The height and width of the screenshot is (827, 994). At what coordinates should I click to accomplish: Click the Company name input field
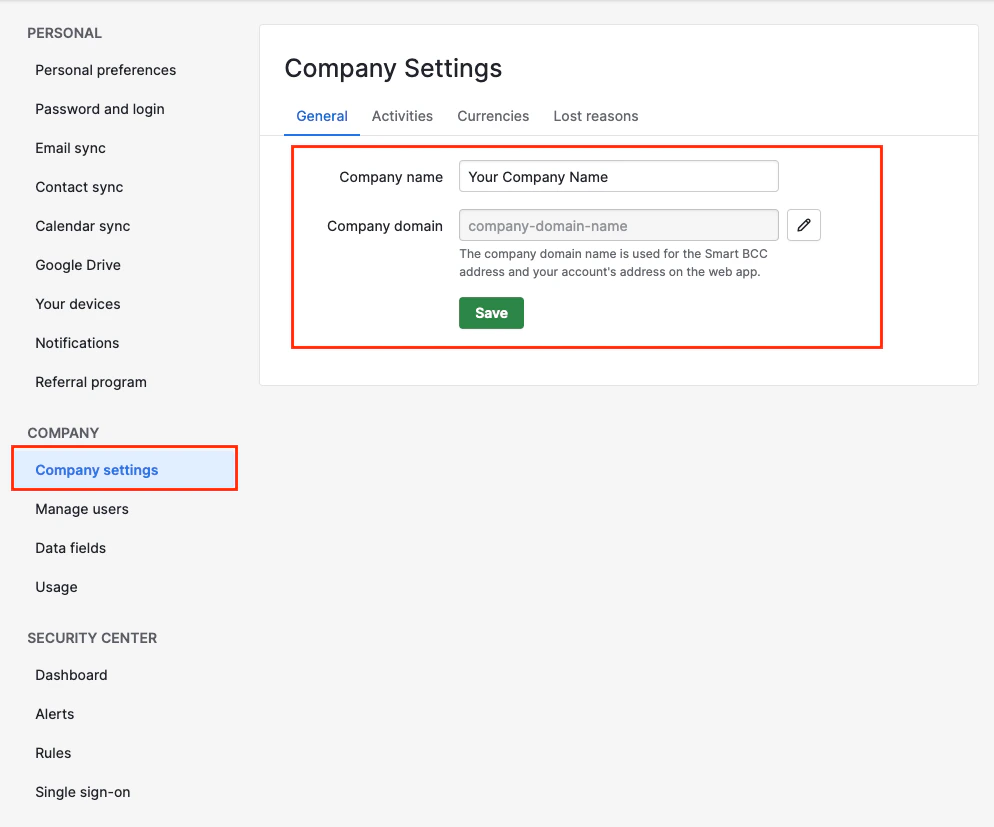point(618,176)
